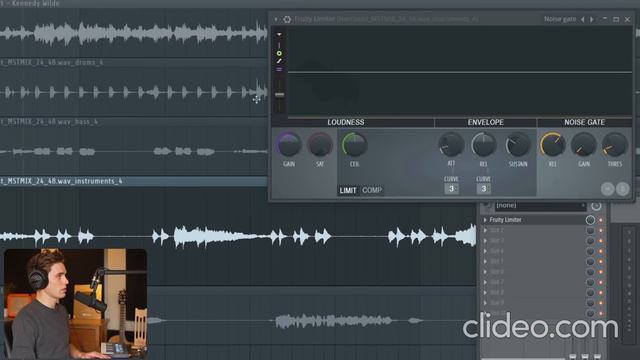Screen dimensions: 640x360
Task: Click the SAT saturation knob
Action: pyautogui.click(x=320, y=145)
